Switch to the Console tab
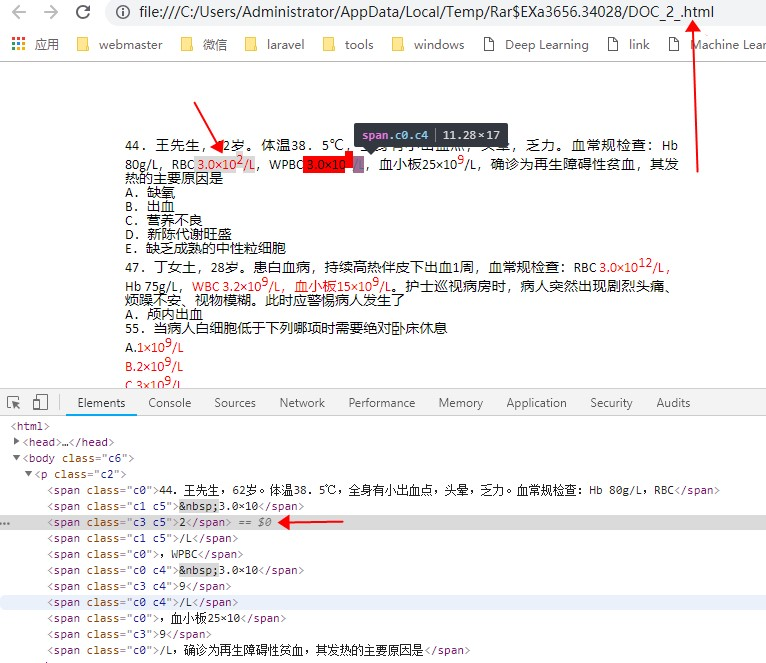Image resolution: width=766 pixels, height=663 pixels. pos(170,403)
